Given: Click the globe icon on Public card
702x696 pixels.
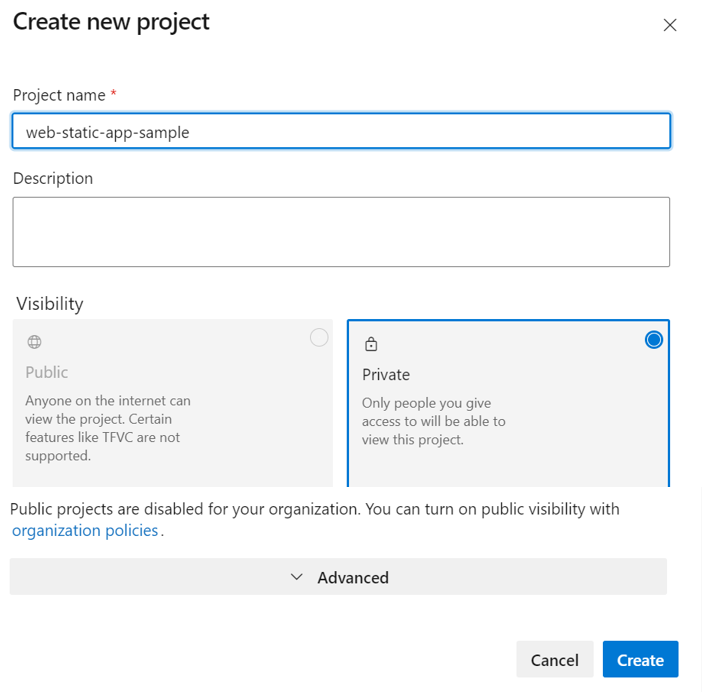Looking at the screenshot, I should click(x=34, y=342).
